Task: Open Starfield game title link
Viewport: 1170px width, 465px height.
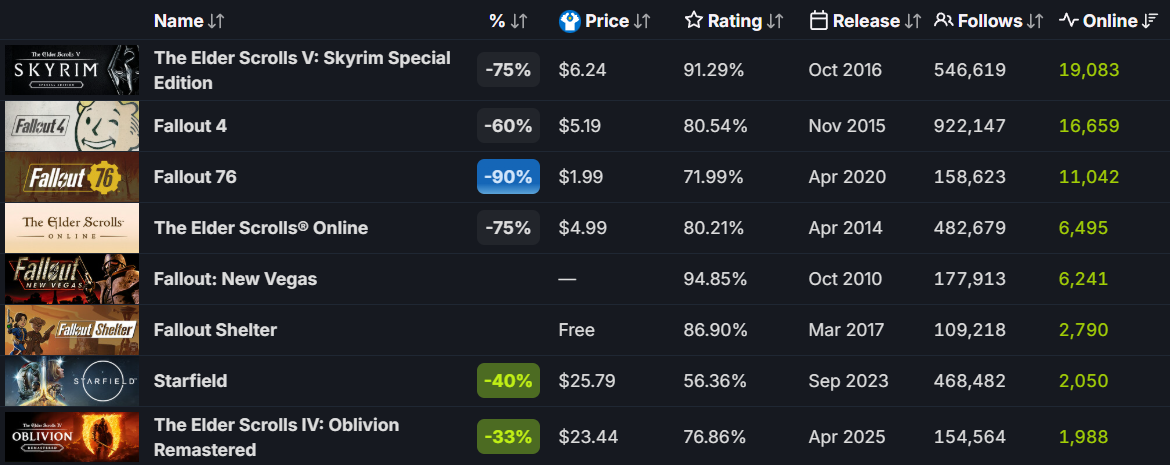Action: pyautogui.click(x=190, y=381)
